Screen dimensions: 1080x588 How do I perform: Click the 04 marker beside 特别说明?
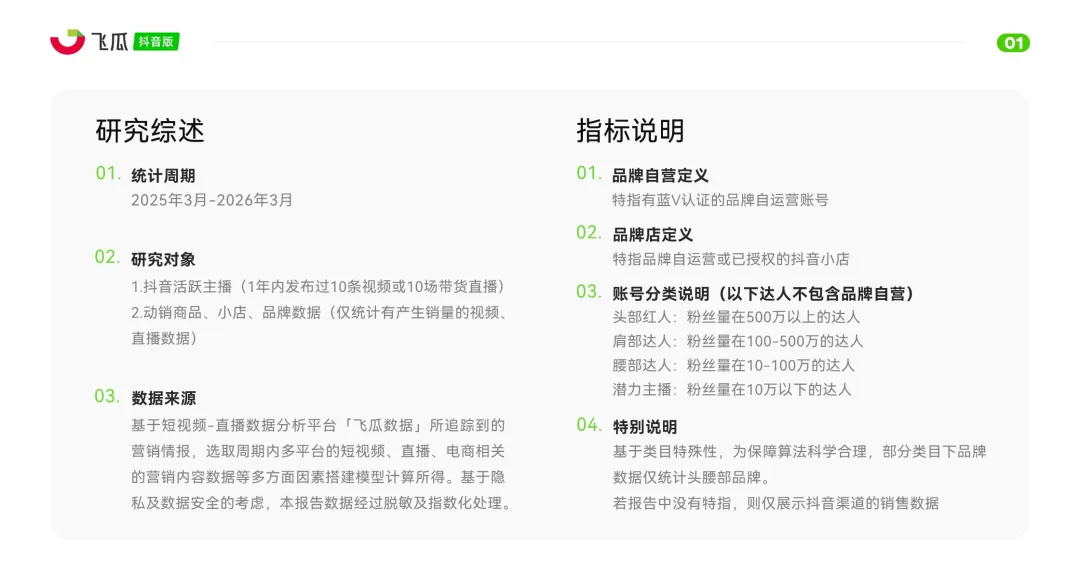[586, 425]
